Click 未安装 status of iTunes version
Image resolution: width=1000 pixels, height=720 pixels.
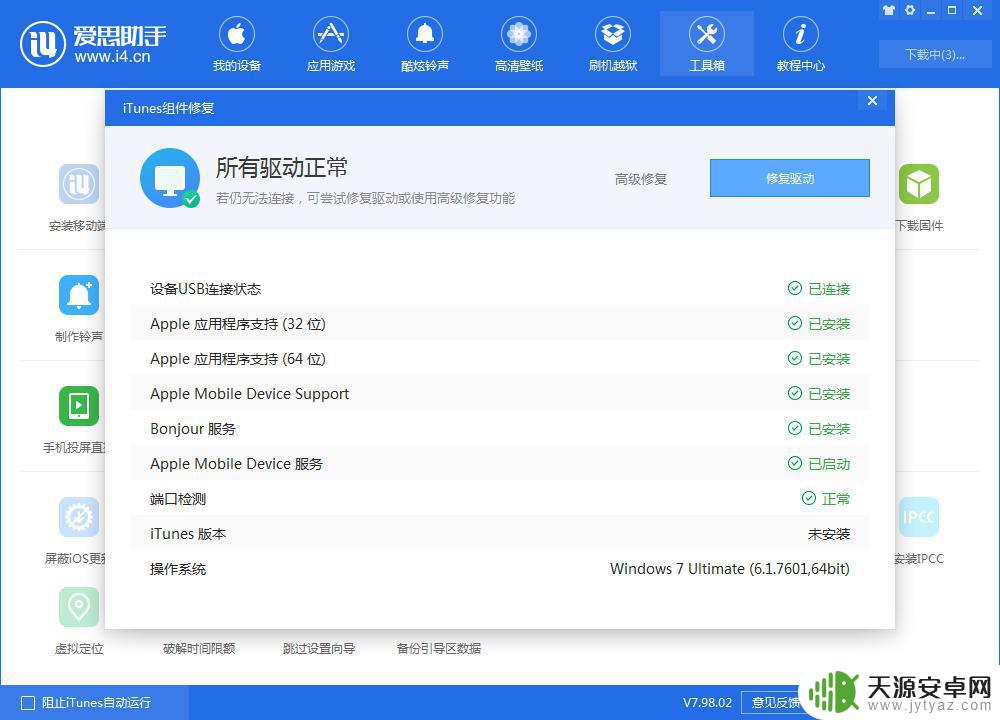pos(828,534)
